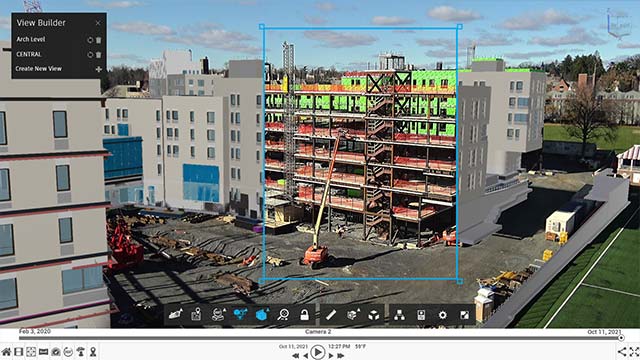
Task: Step back one frame
Action: click(305, 356)
